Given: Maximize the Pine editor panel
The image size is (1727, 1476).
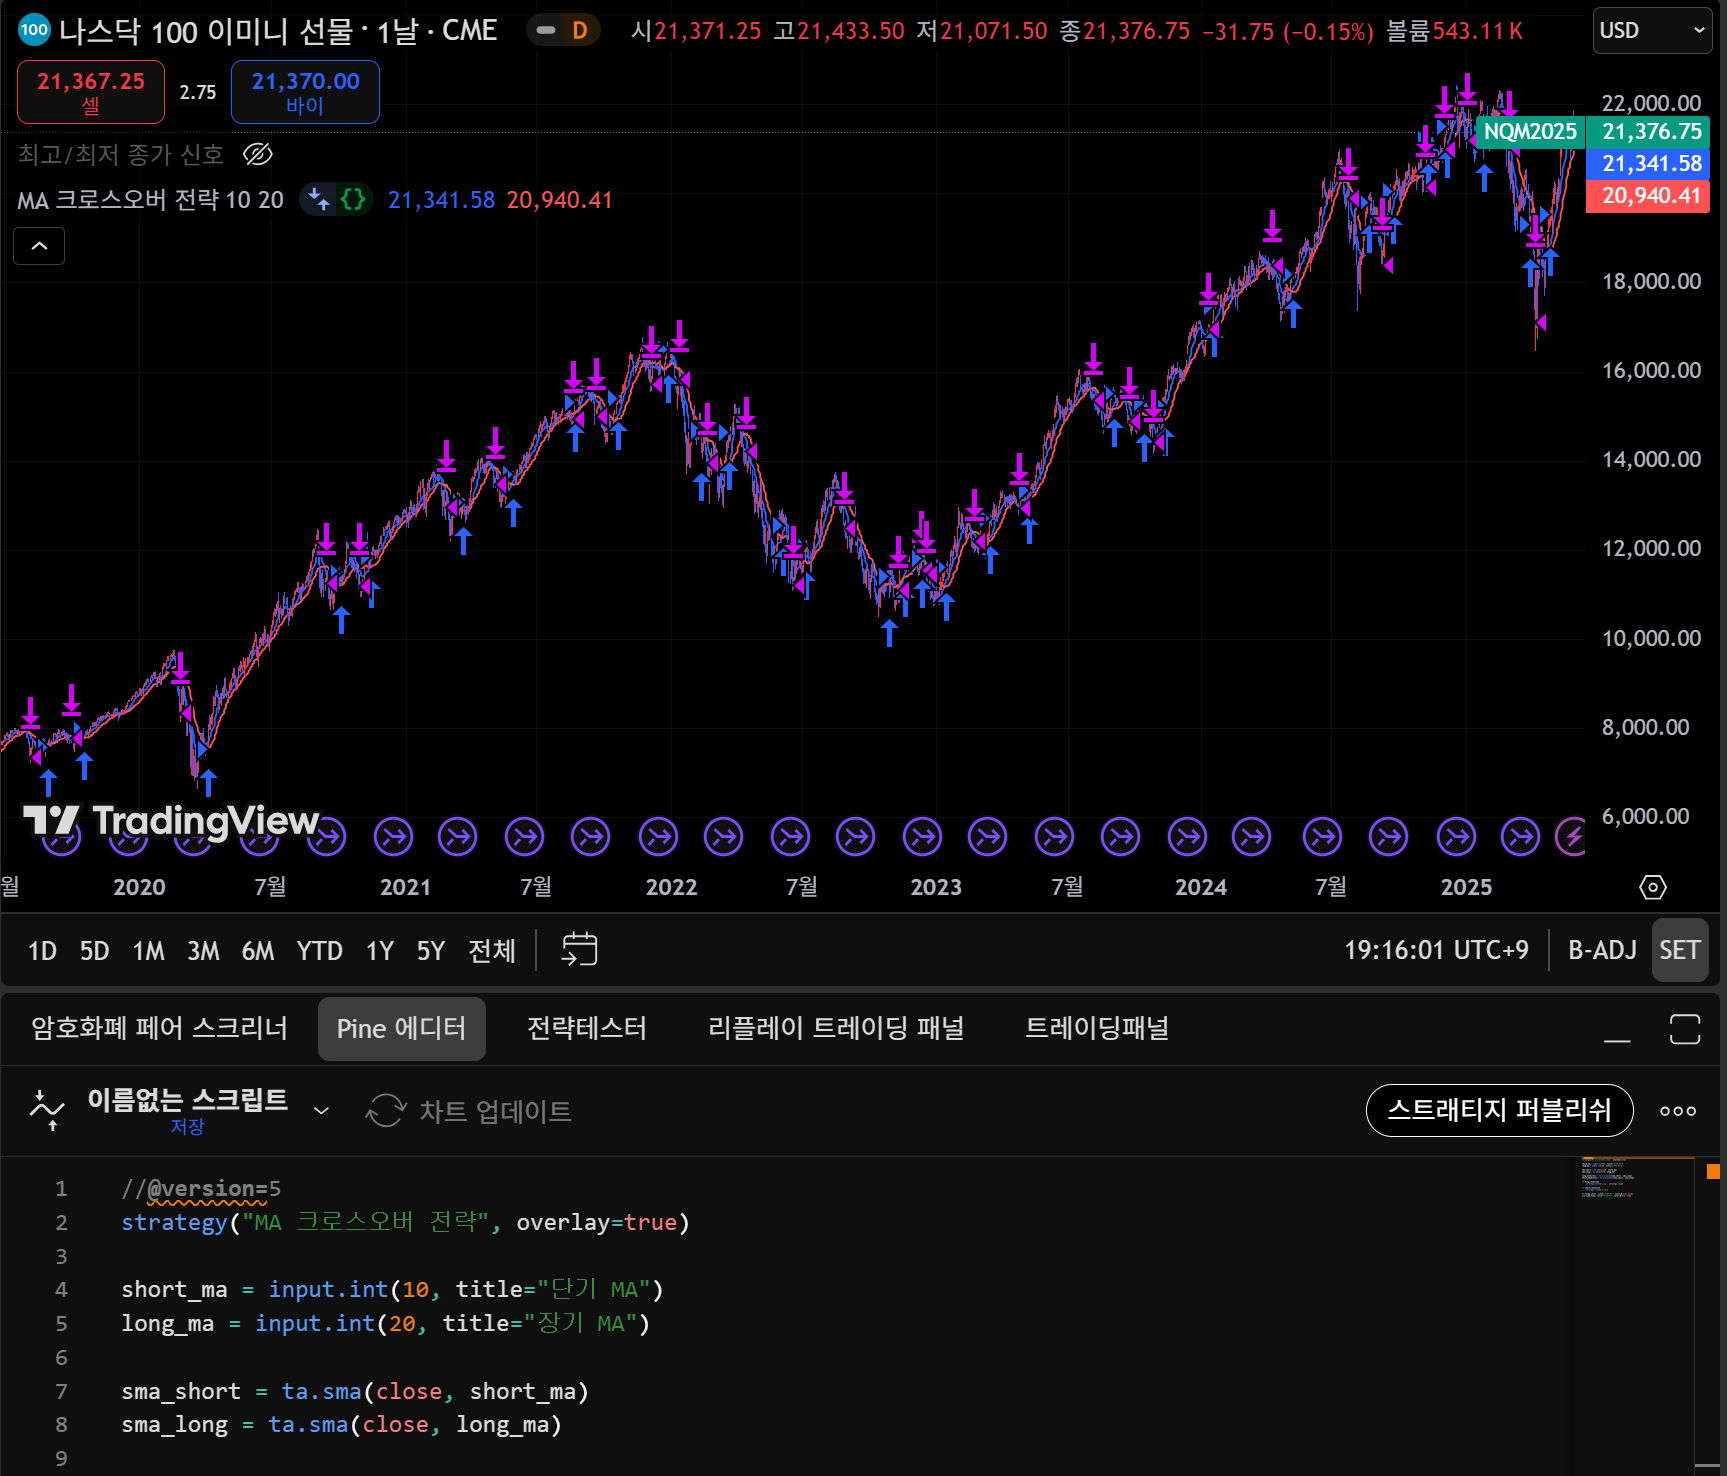Looking at the screenshot, I should 1684,1029.
